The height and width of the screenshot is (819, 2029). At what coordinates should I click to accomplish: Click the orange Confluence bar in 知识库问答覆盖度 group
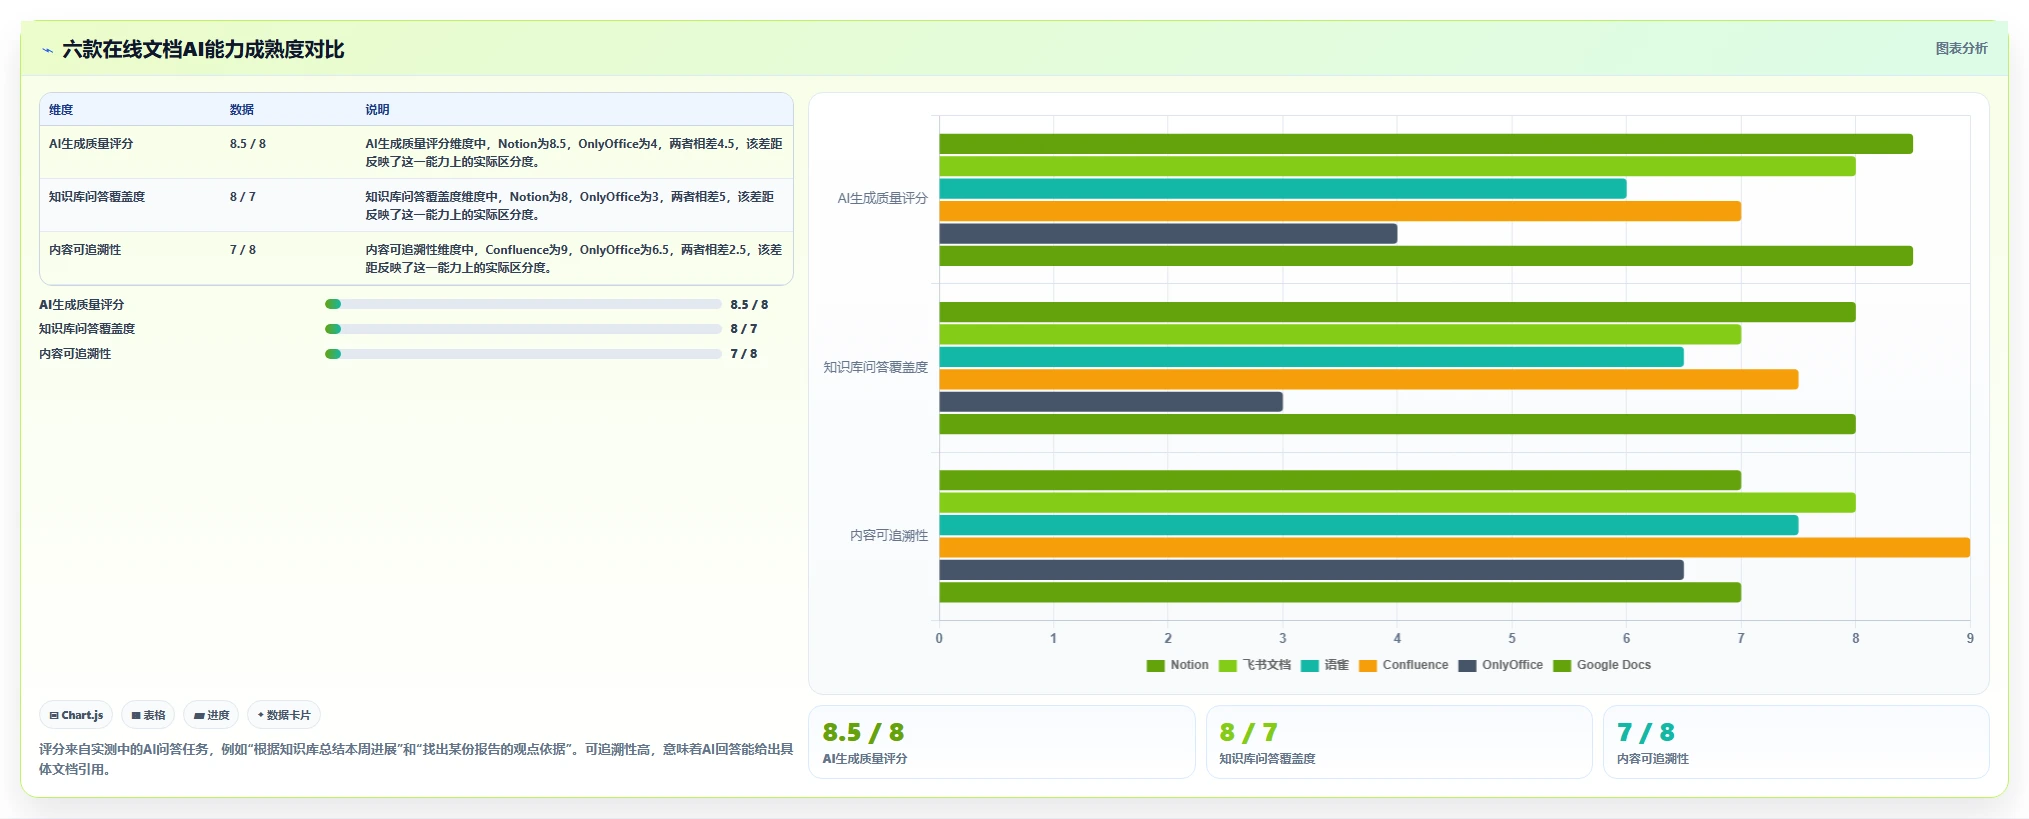tap(1369, 379)
